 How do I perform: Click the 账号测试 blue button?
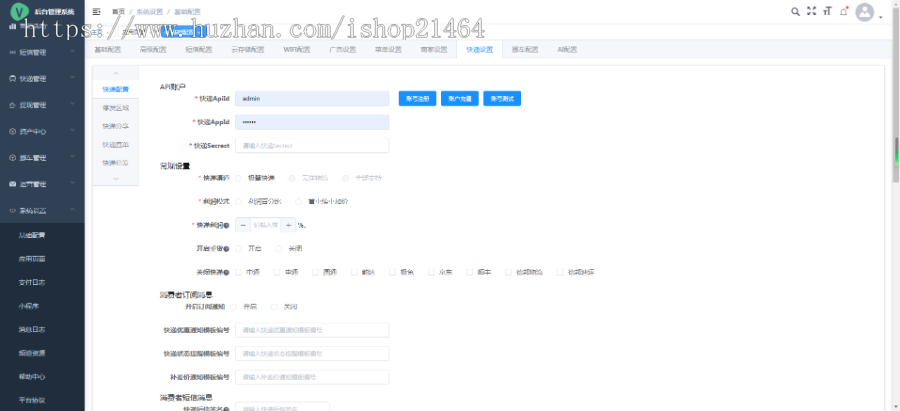502,99
